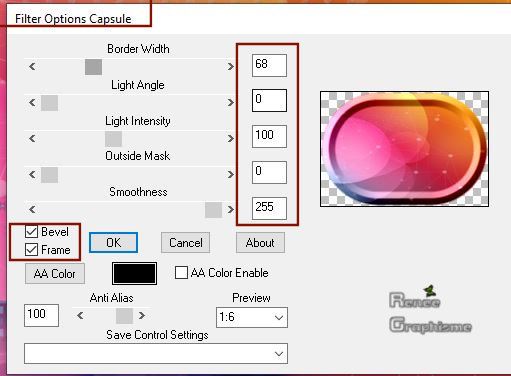Image resolution: width=511 pixels, height=376 pixels.
Task: Uncheck the Frame checkbox
Action: pyautogui.click(x=31, y=249)
